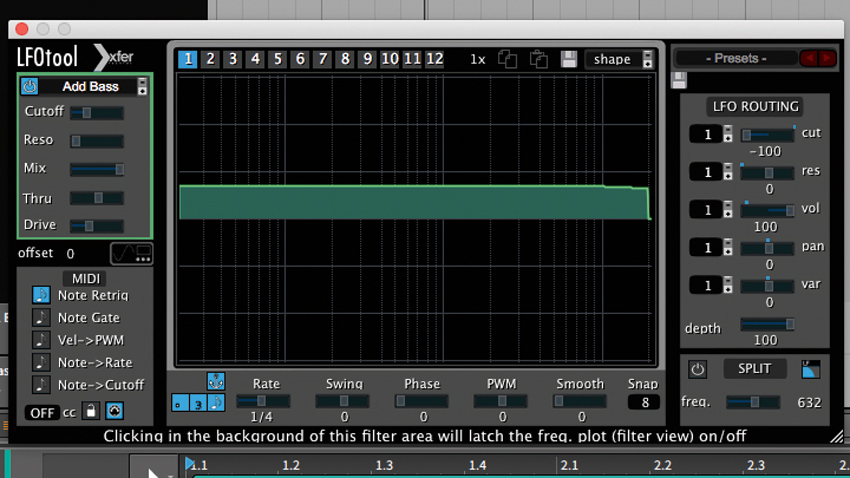
Task: Enable the Note->Cutoff MIDI option
Action: [41, 385]
